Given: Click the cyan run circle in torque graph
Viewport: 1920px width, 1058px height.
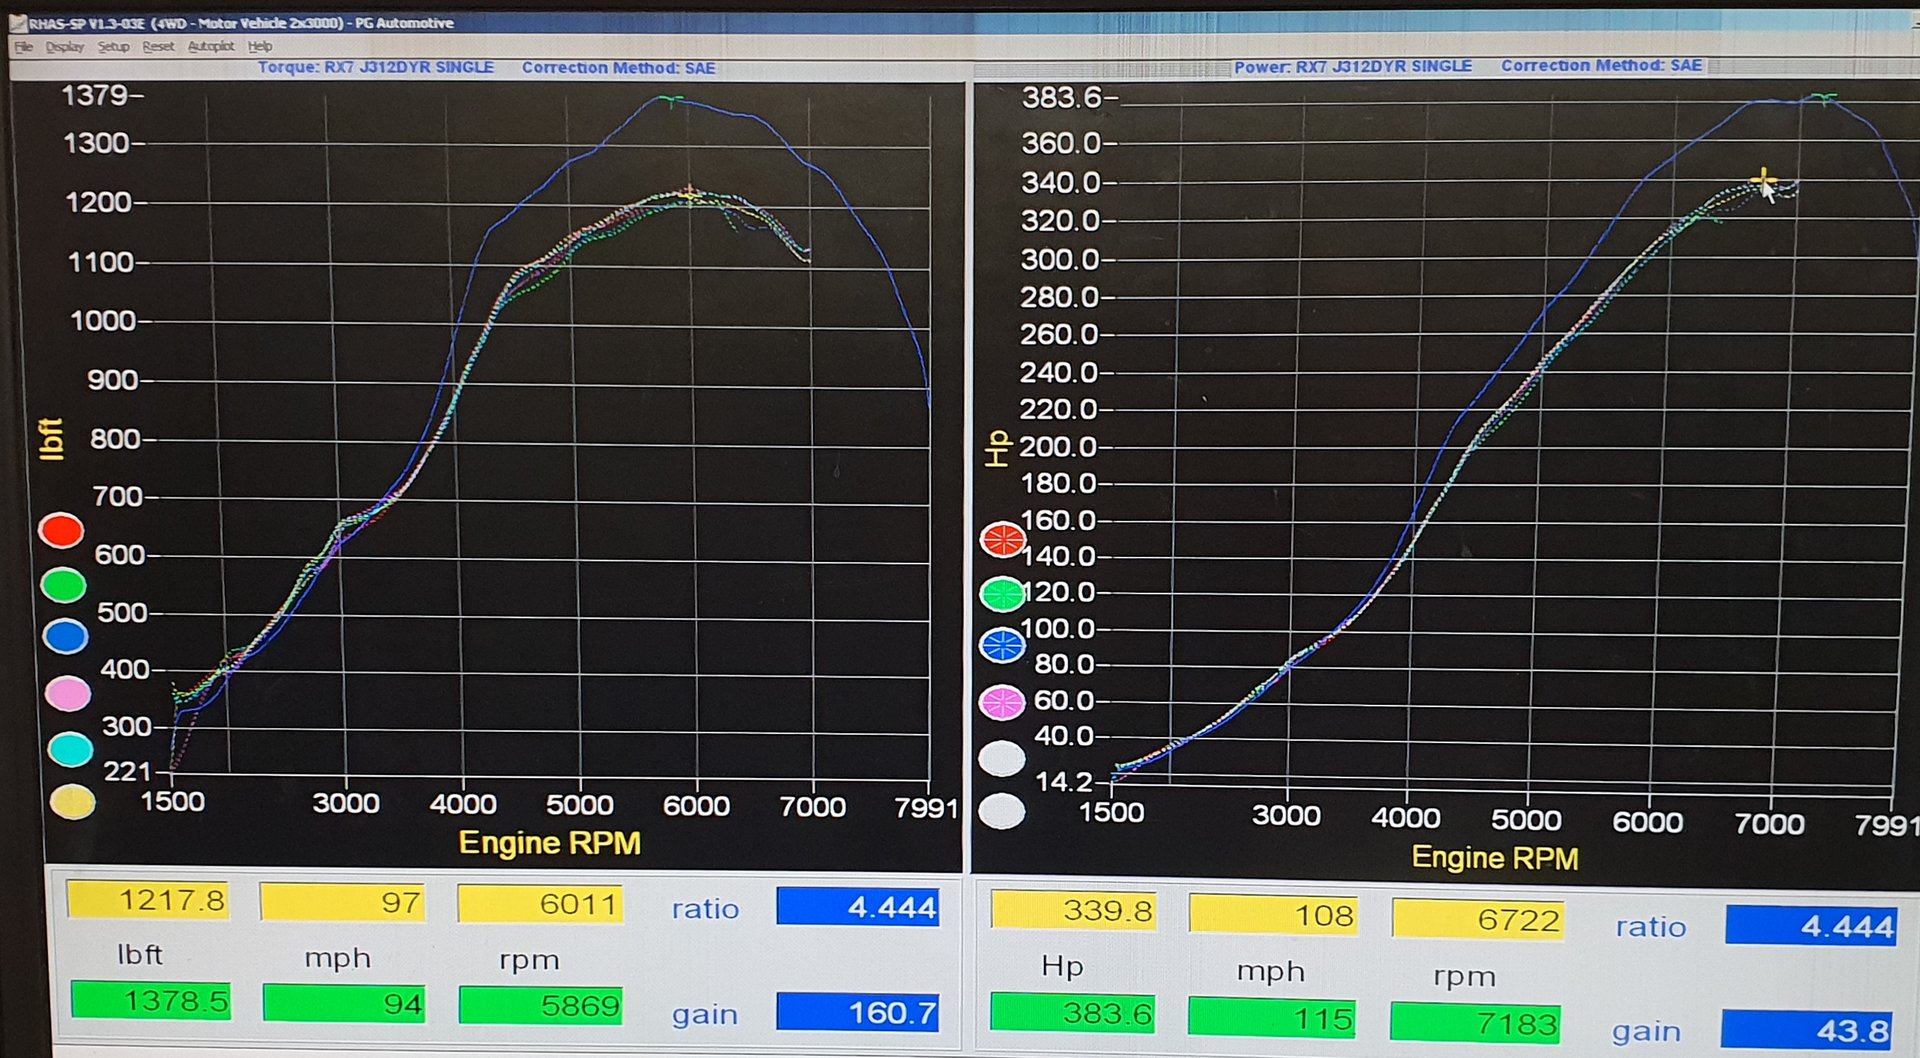Looking at the screenshot, I should pos(70,749).
